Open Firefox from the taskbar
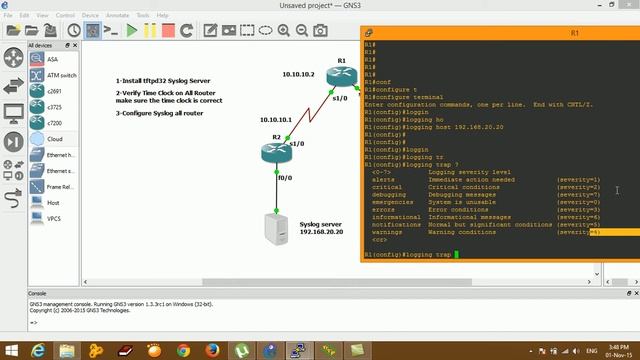The width and height of the screenshot is (640, 360). (212, 351)
